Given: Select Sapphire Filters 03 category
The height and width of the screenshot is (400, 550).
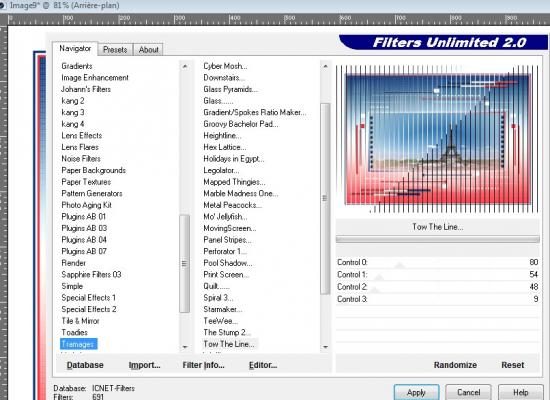Looking at the screenshot, I should tap(91, 274).
